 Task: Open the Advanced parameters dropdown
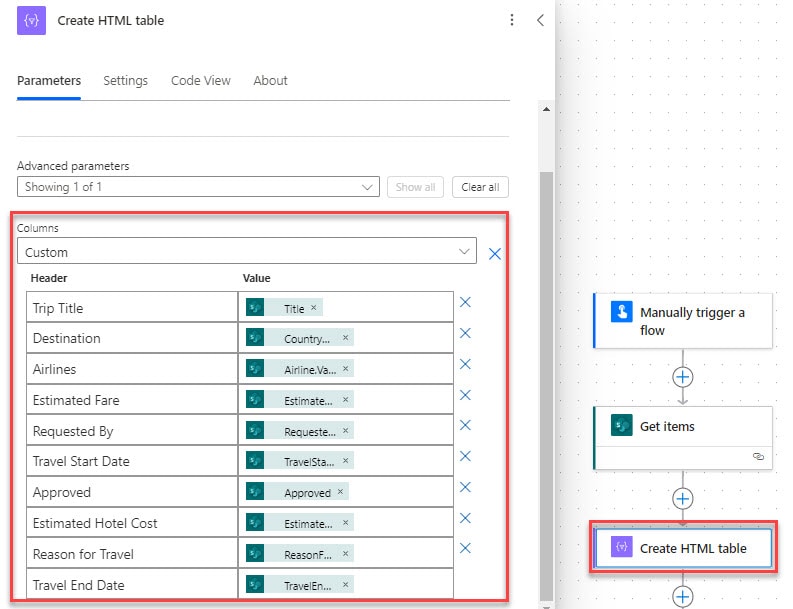pyautogui.click(x=198, y=187)
